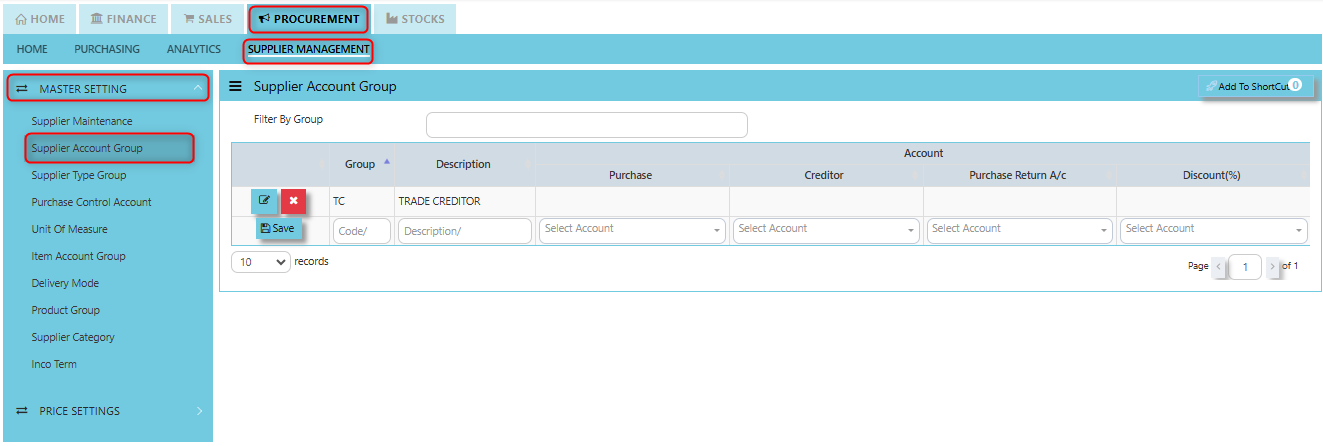Open Supplier Maintenance in sidebar
Viewport: 1323px width, 446px height.
point(82,121)
